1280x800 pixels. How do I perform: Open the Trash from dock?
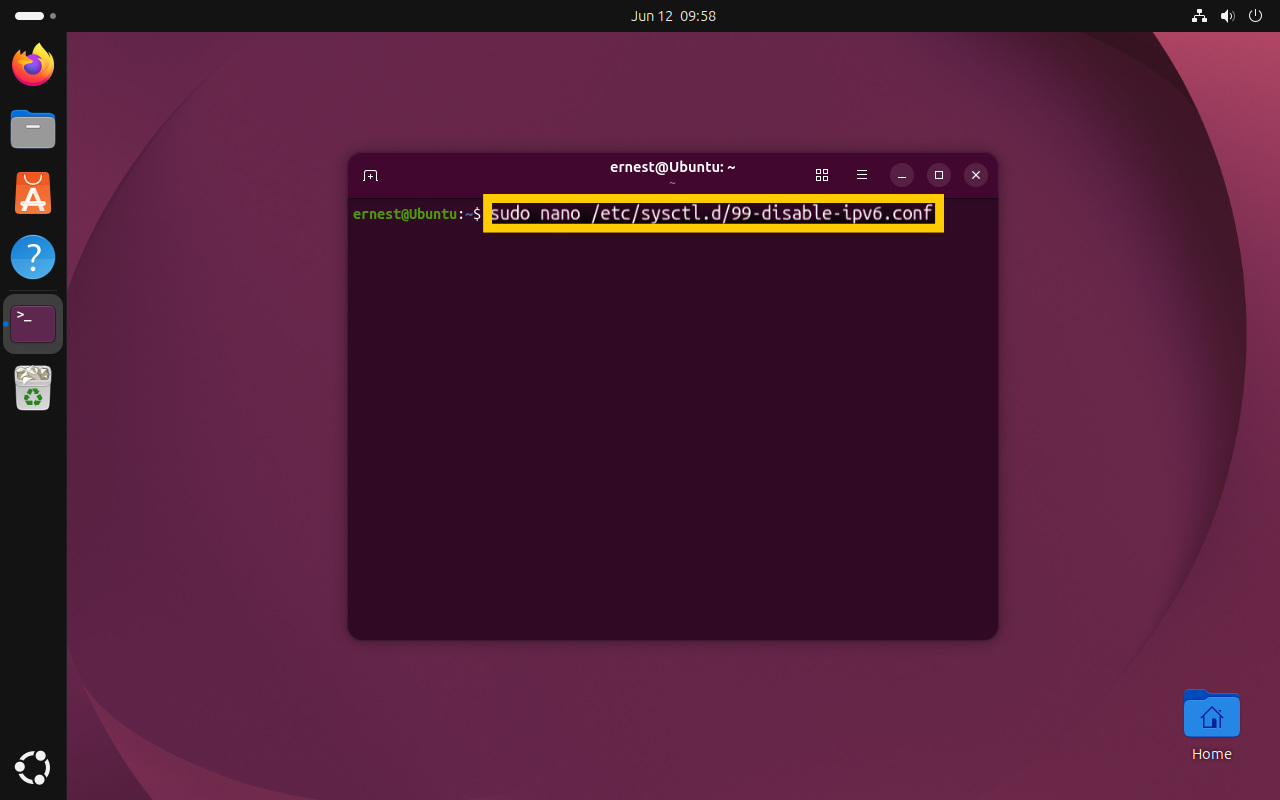[x=33, y=388]
